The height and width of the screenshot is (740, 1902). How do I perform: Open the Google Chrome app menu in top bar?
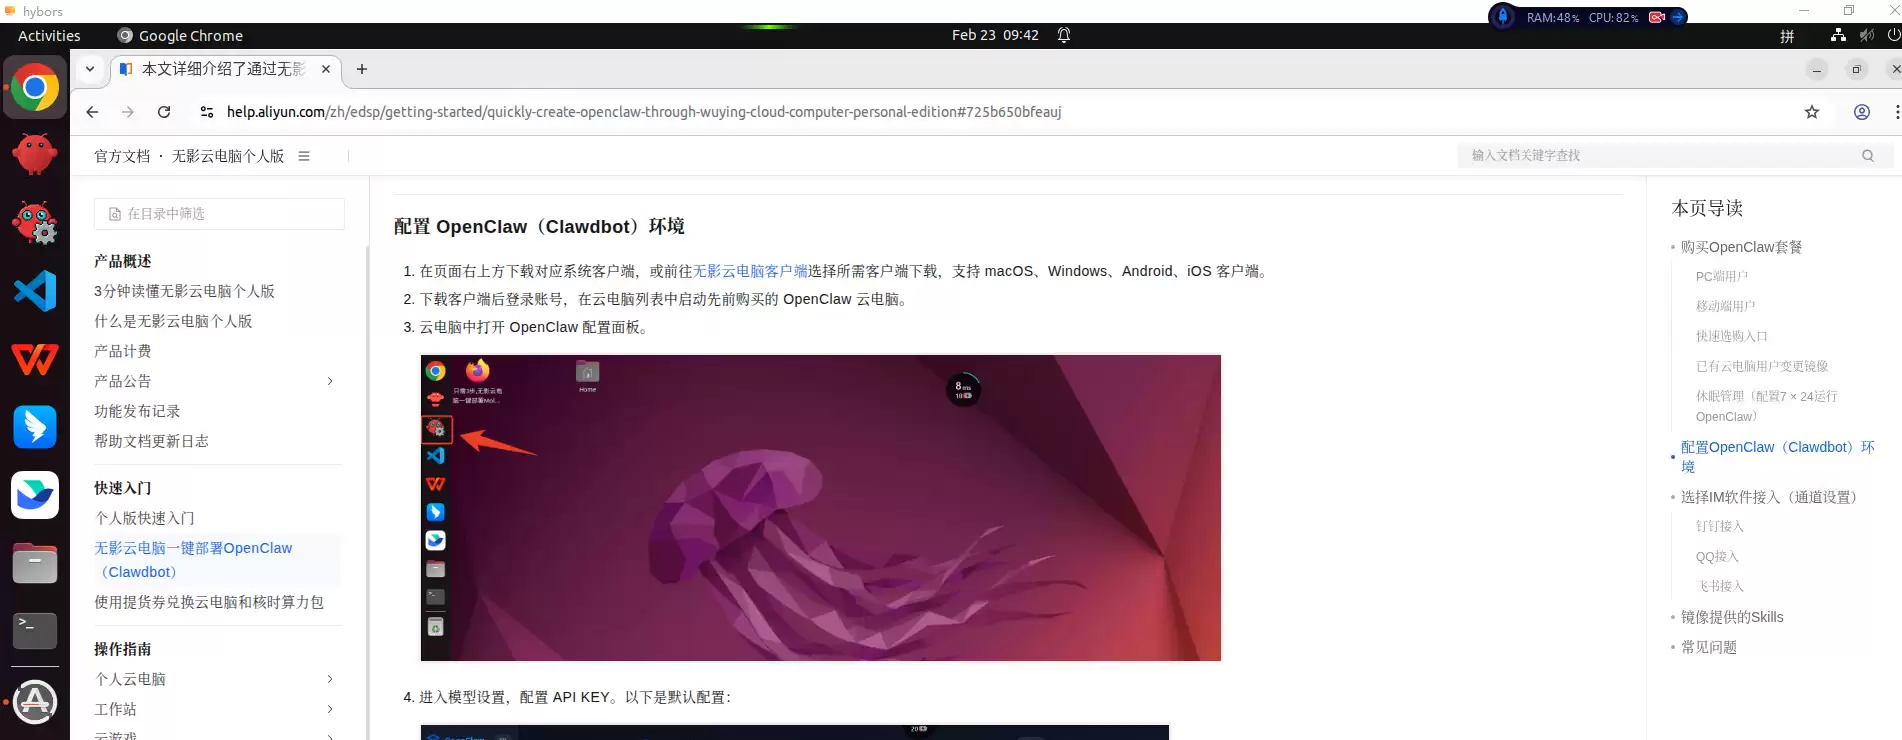pyautogui.click(x=180, y=35)
